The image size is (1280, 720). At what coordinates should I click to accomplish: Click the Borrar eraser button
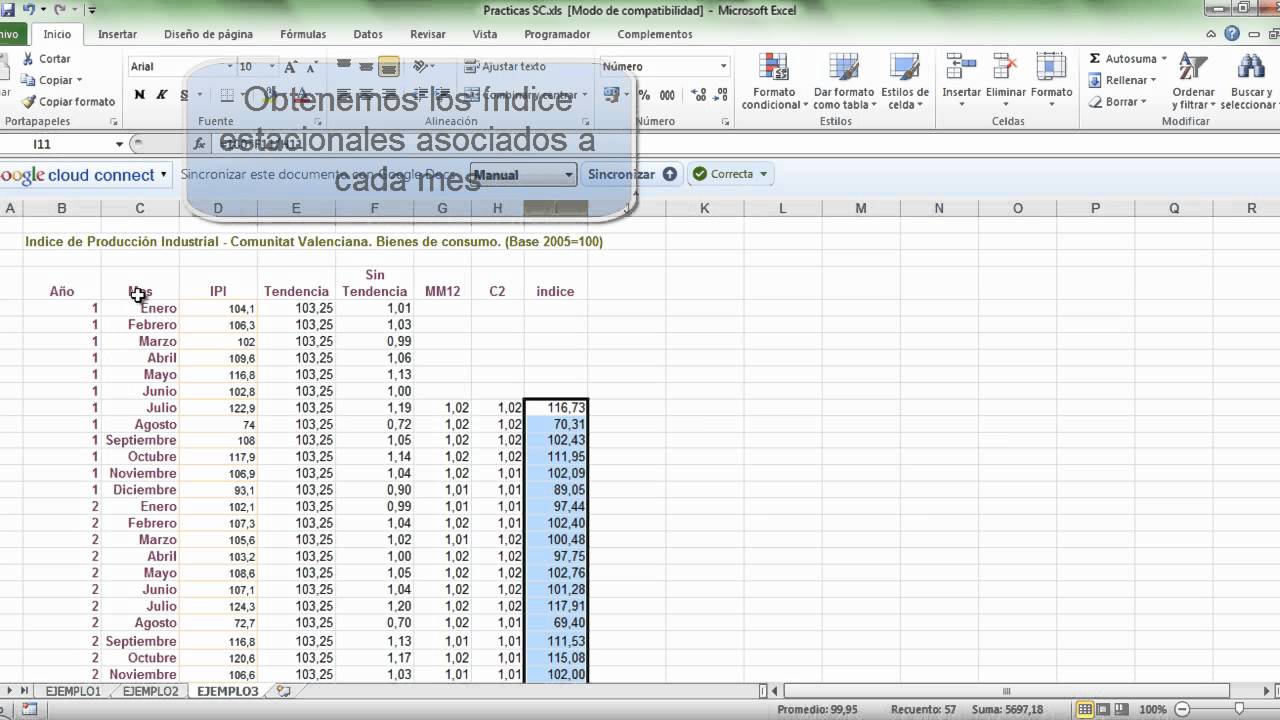click(1118, 101)
